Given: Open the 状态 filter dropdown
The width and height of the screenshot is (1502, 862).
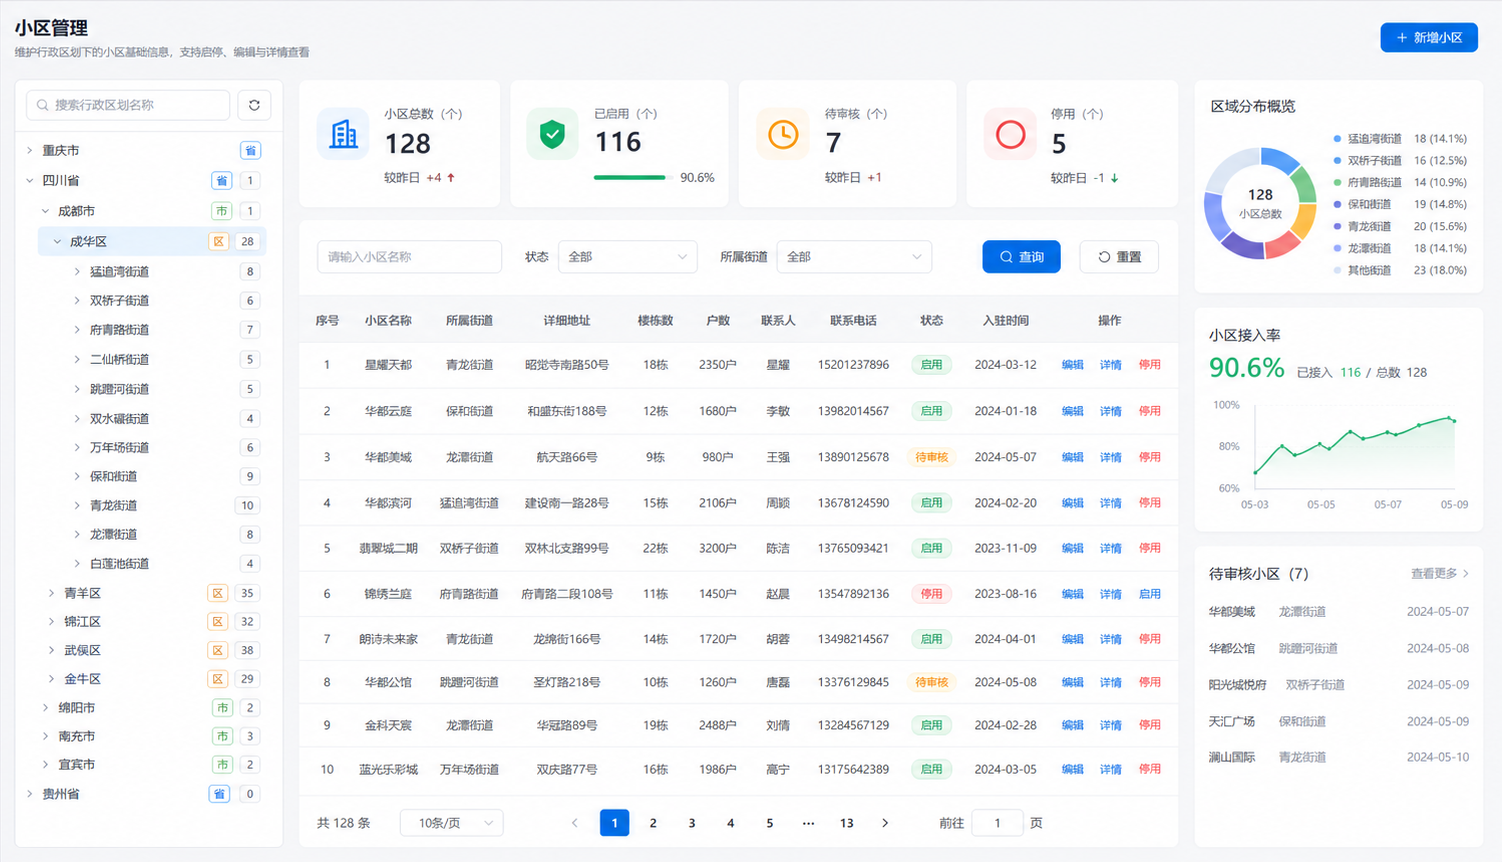Looking at the screenshot, I should (627, 257).
